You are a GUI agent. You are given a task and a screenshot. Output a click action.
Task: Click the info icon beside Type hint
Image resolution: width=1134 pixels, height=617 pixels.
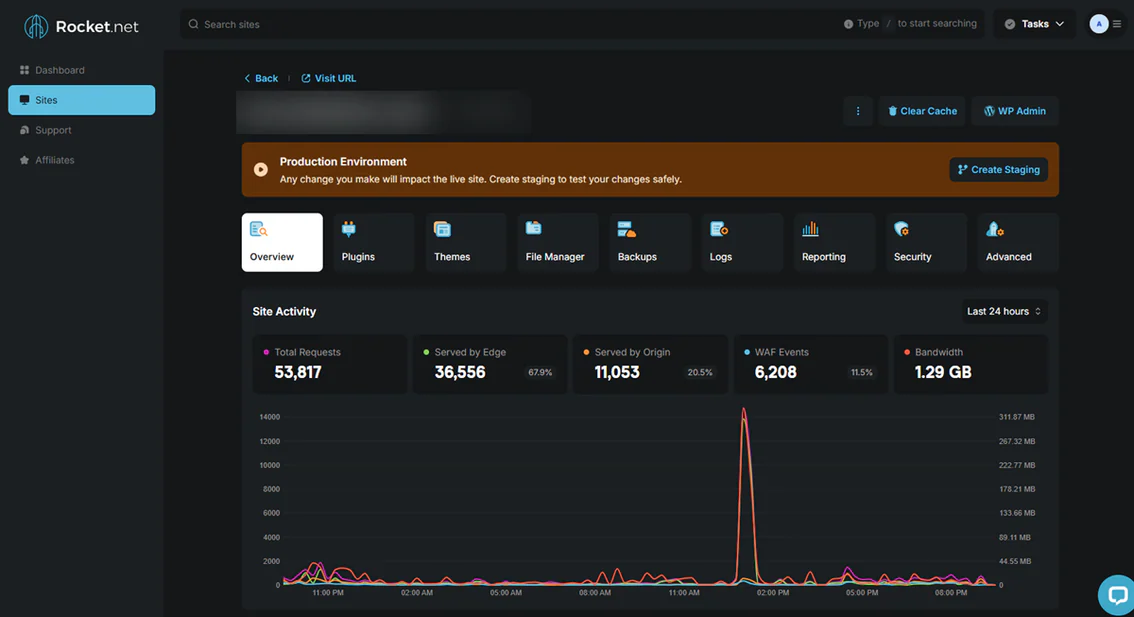tap(848, 24)
